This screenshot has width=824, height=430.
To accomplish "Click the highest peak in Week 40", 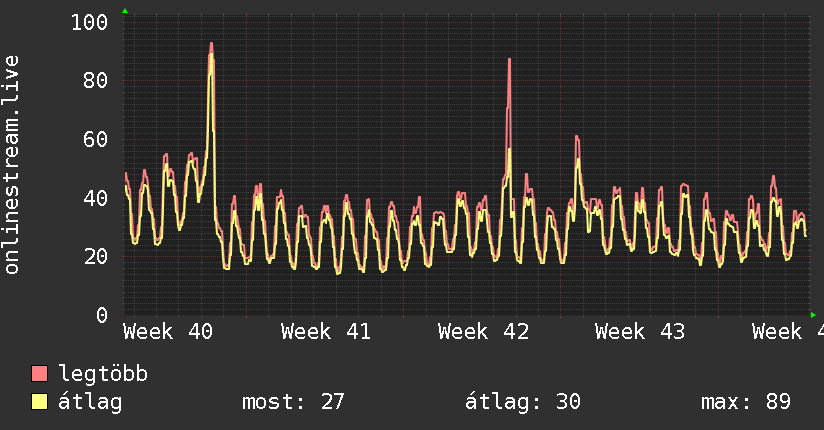I will (x=211, y=45).
